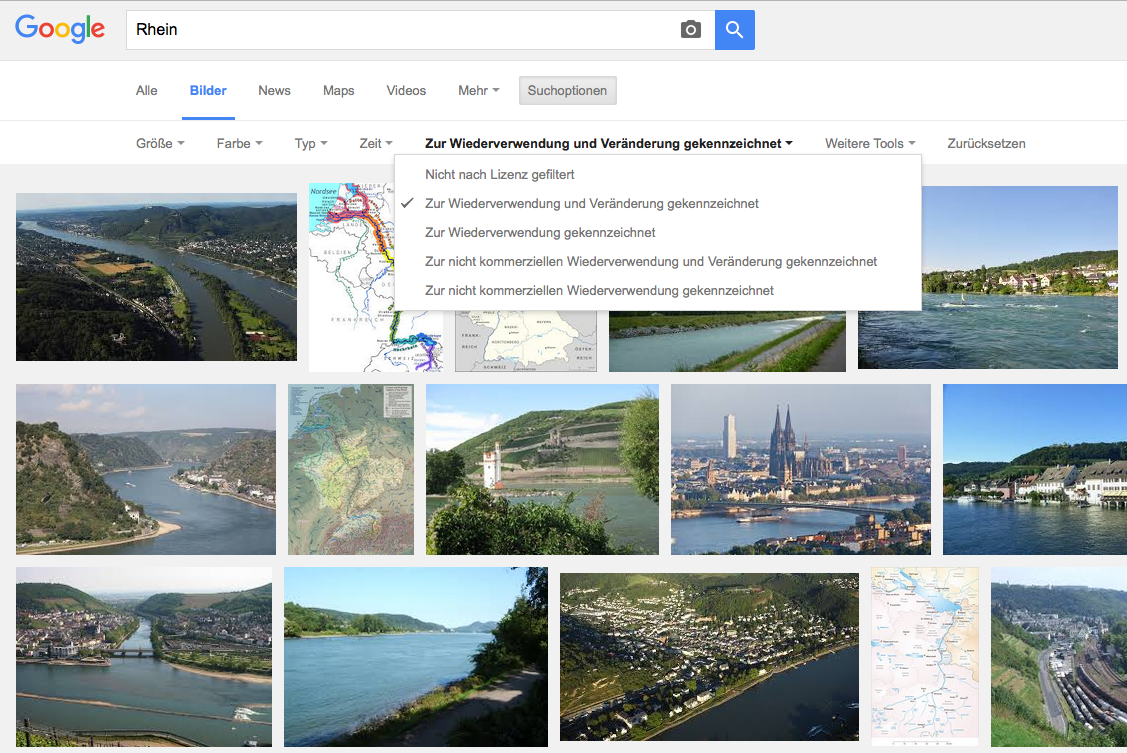Open the News tab
1127x753 pixels.
tap(275, 91)
